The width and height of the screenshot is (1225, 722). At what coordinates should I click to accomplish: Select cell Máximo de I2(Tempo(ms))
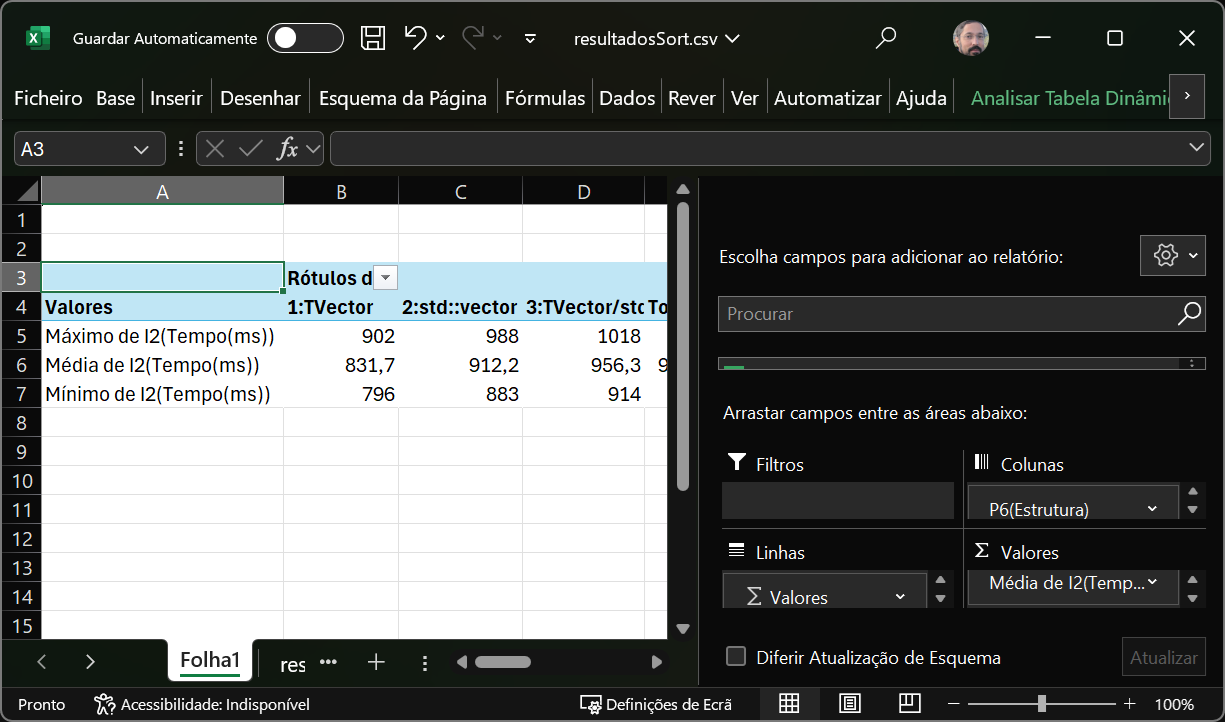(162, 336)
